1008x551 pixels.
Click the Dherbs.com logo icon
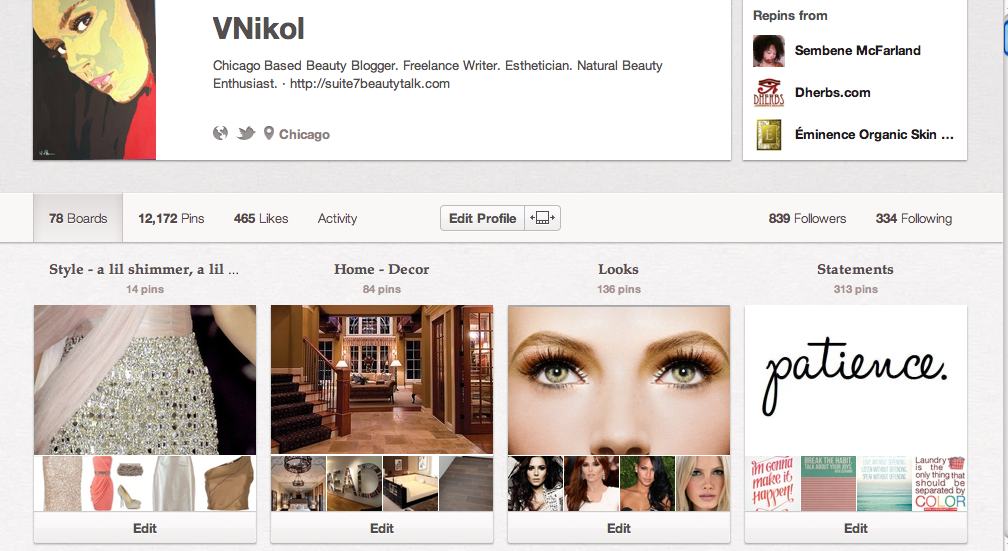click(x=768, y=92)
